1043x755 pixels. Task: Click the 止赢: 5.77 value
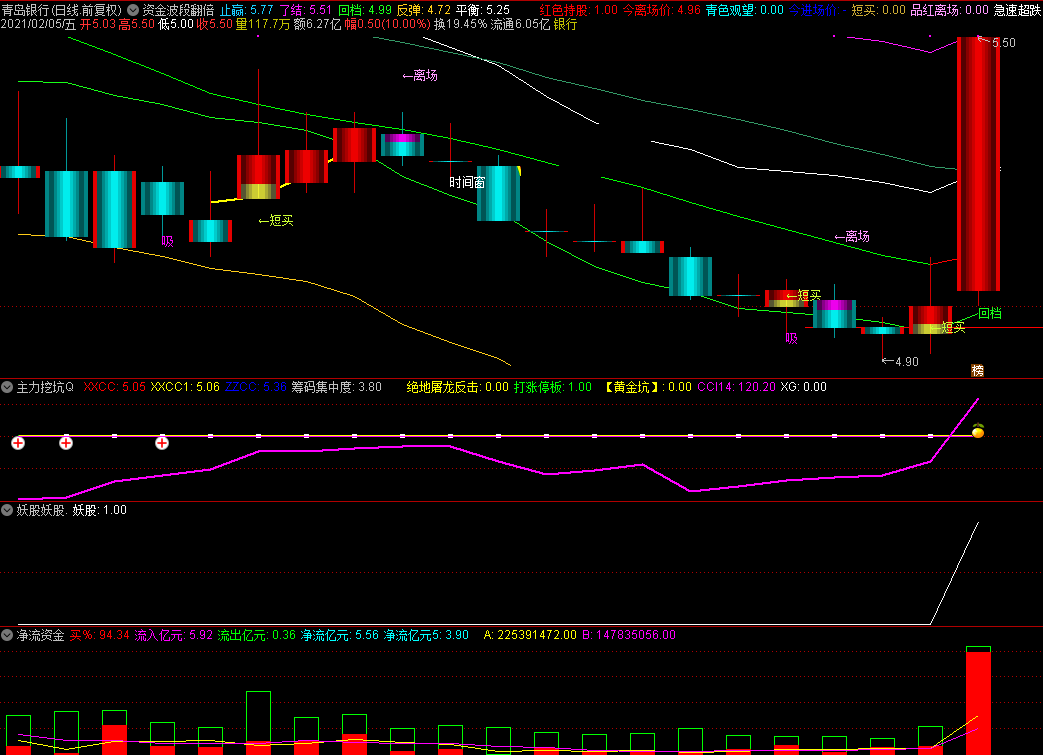pos(247,10)
